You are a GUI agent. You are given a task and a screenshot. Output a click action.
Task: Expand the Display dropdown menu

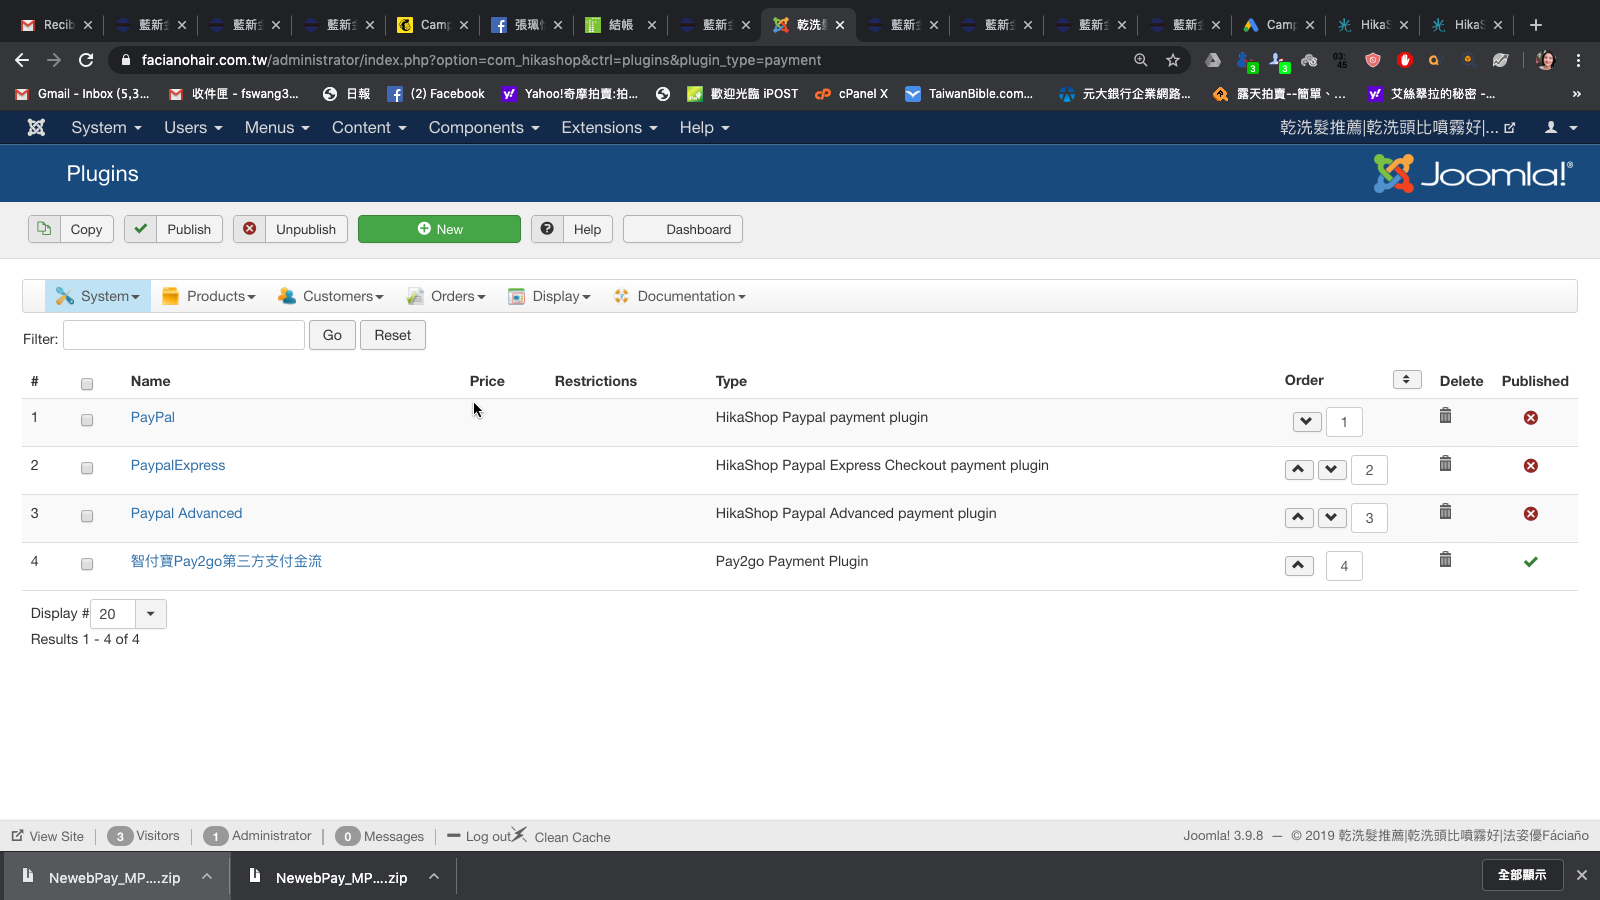click(x=549, y=296)
